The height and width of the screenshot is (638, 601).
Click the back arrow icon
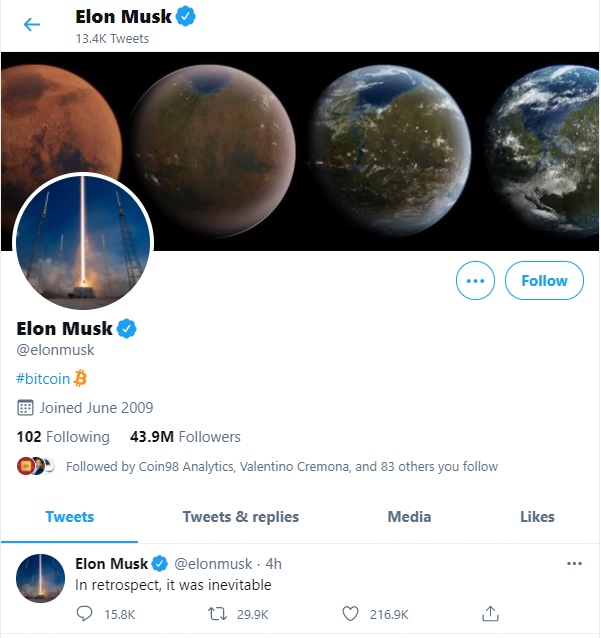pyautogui.click(x=32, y=25)
